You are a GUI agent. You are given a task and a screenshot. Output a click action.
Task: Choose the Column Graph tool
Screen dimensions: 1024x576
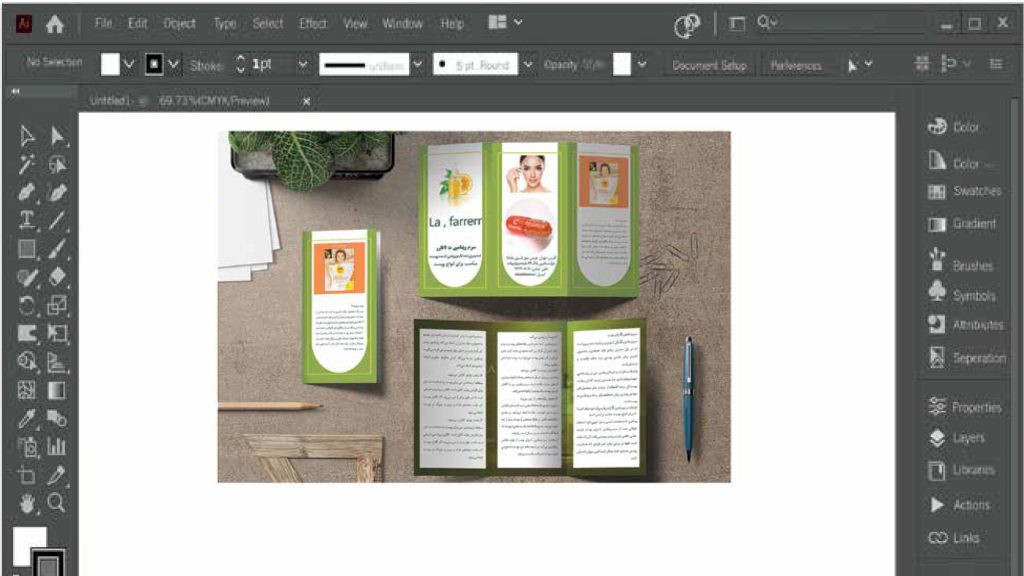coord(57,447)
